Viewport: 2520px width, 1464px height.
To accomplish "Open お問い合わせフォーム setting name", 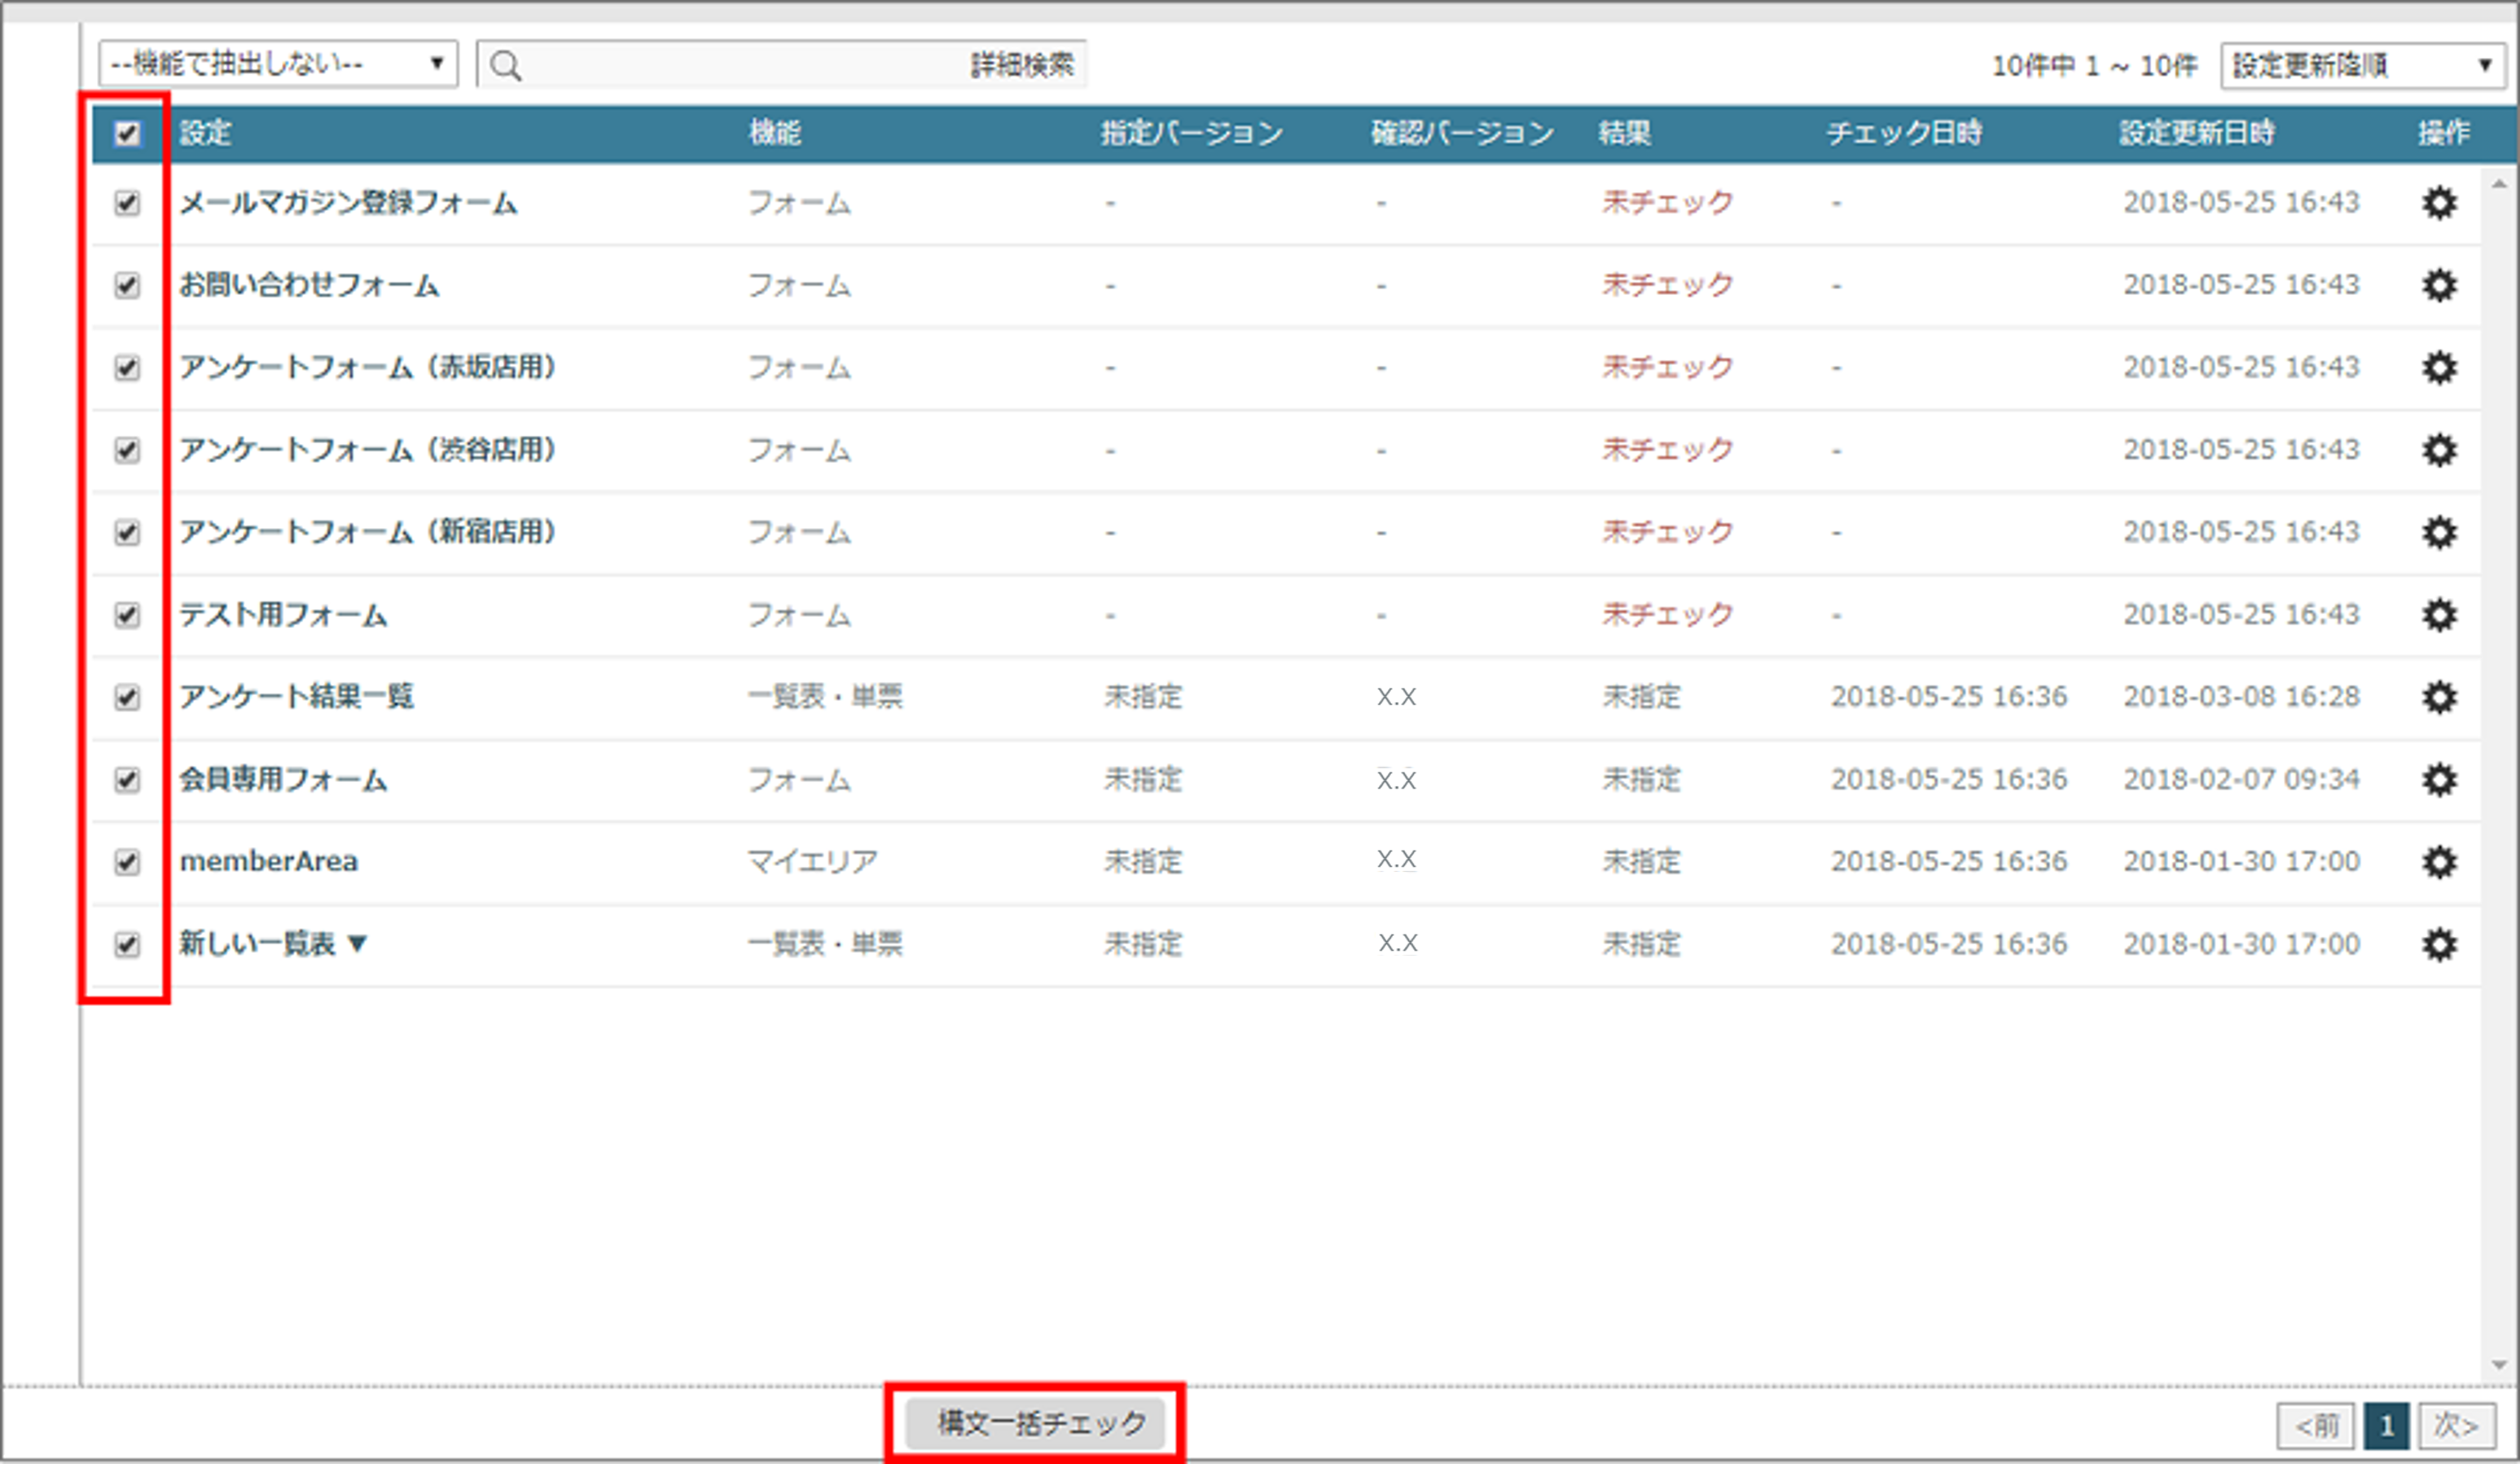I will 309,286.
